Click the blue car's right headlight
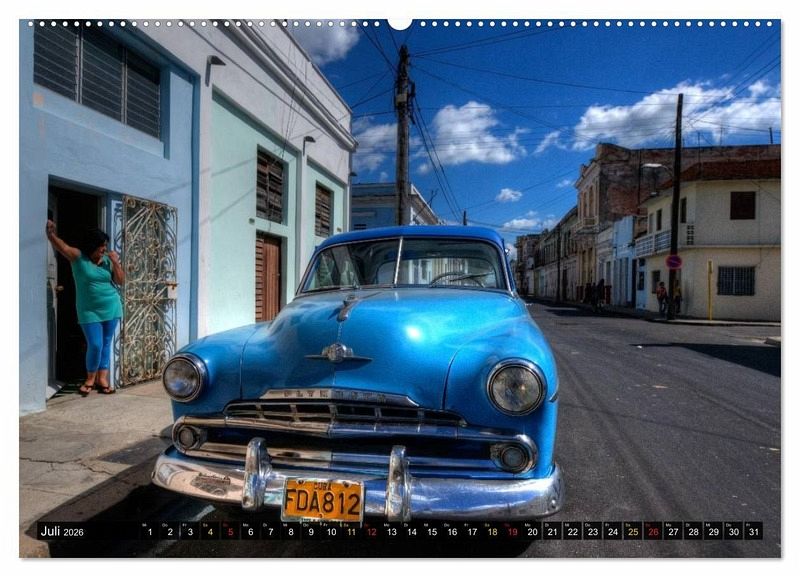 pyautogui.click(x=515, y=387)
